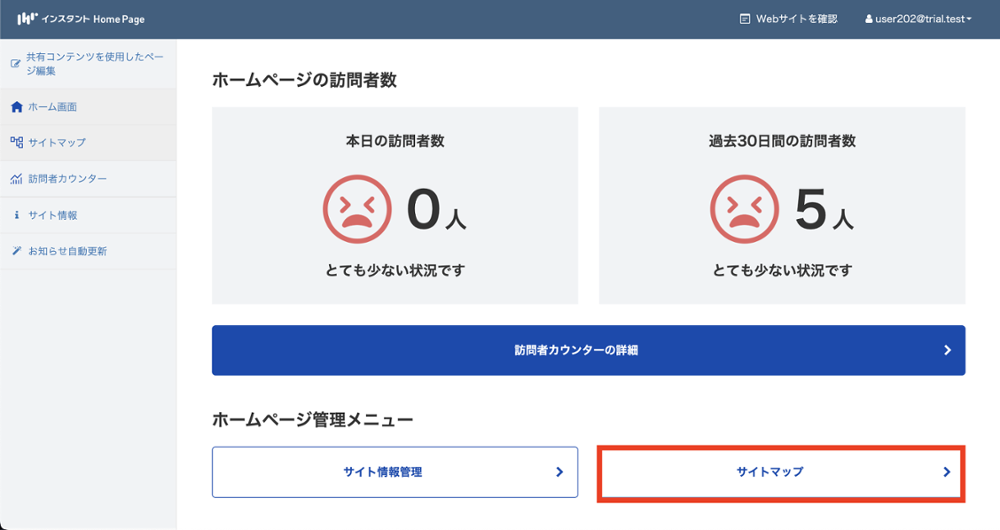Screen dimensions: 1000x530
Task: Click the Webサイトを確認 page icon
Action: 744,19
